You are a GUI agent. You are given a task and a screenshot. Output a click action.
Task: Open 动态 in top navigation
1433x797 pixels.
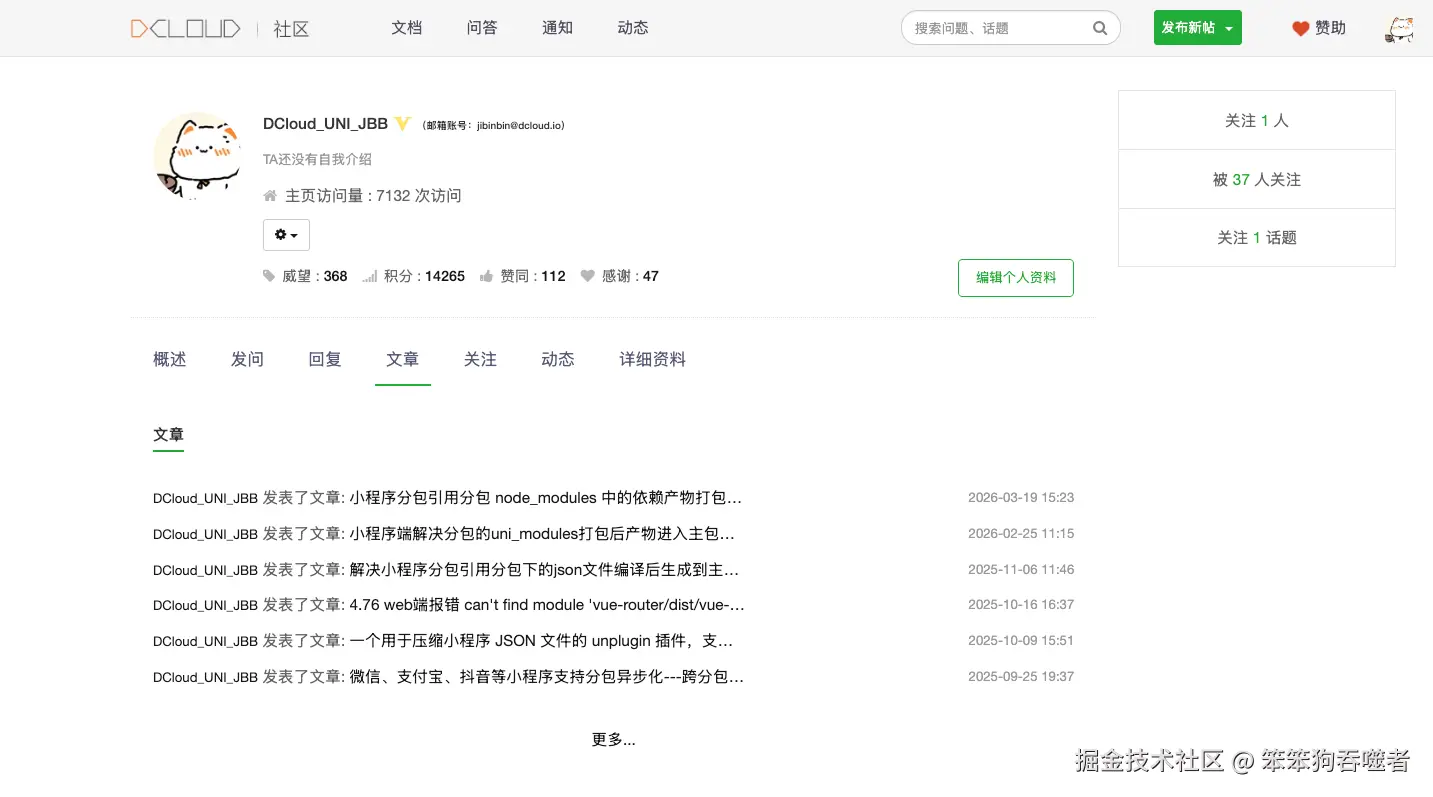point(633,28)
